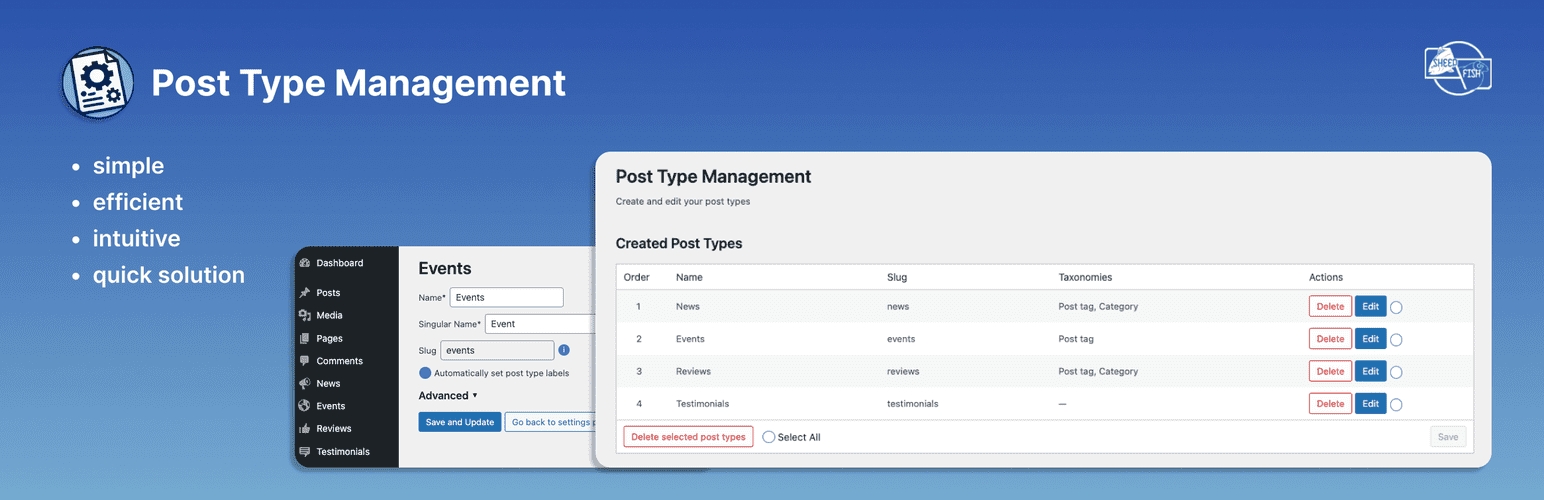Select the Events row radio button
The height and width of the screenshot is (500, 1544).
1396,340
